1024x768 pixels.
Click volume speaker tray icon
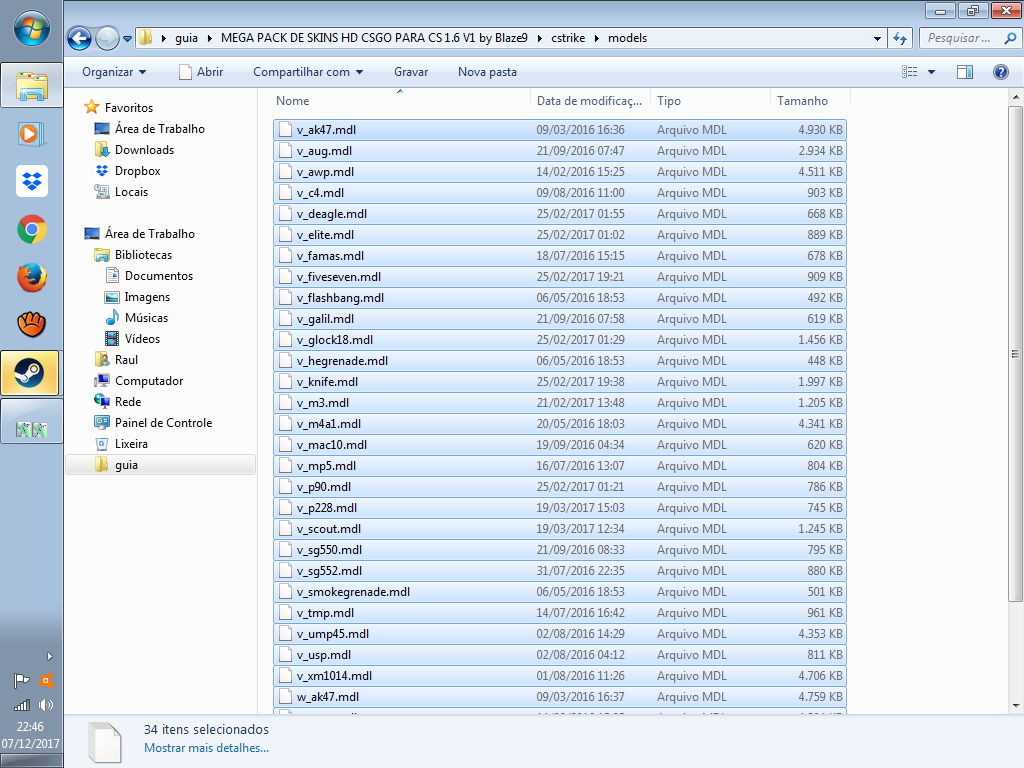tap(46, 705)
